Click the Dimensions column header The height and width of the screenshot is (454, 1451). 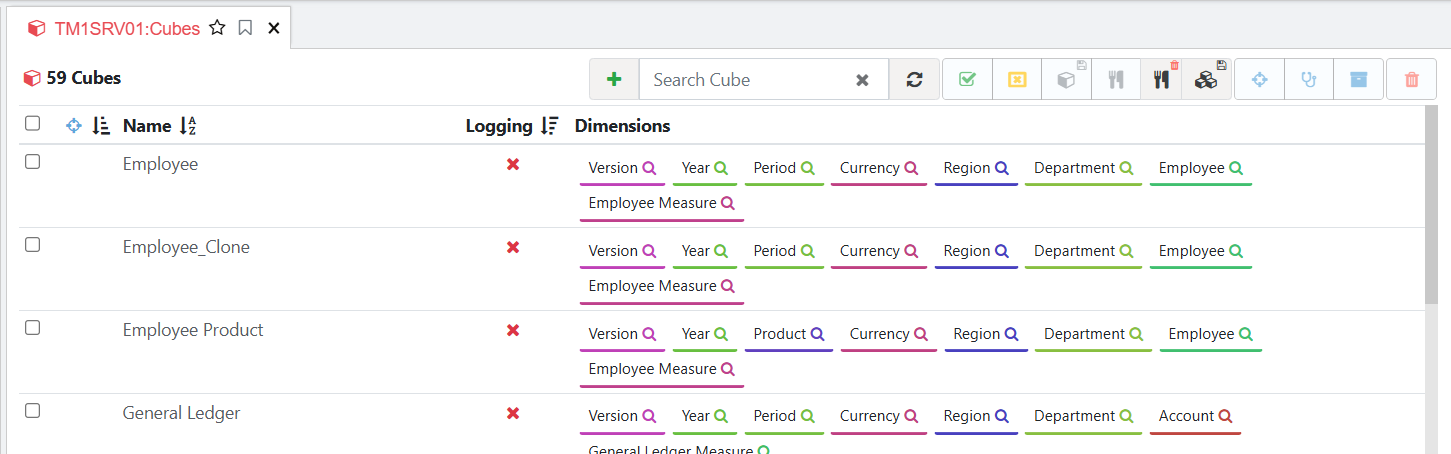pyautogui.click(x=622, y=126)
